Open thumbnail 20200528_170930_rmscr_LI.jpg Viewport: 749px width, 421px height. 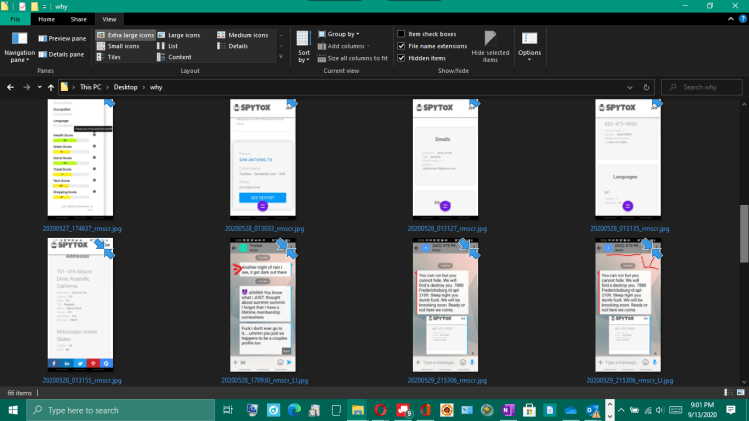point(262,310)
